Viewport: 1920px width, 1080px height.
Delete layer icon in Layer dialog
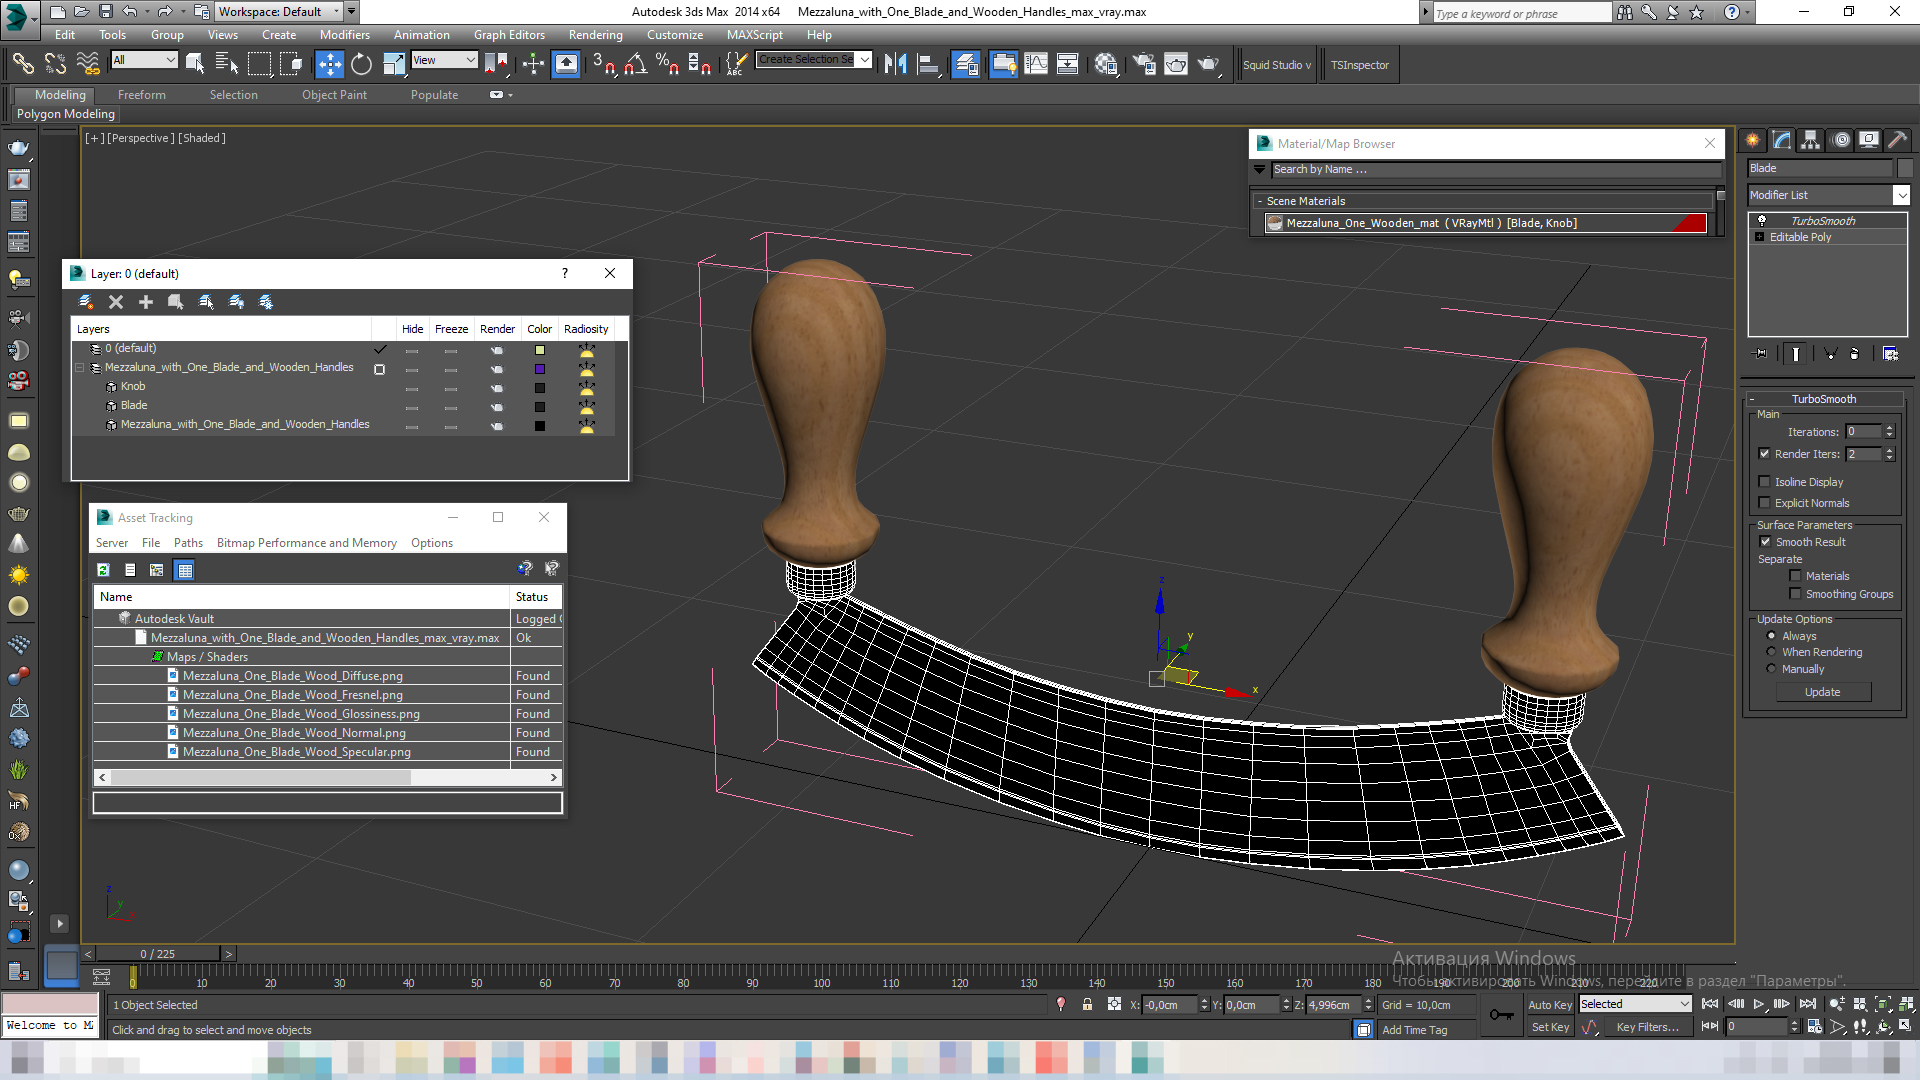[116, 302]
